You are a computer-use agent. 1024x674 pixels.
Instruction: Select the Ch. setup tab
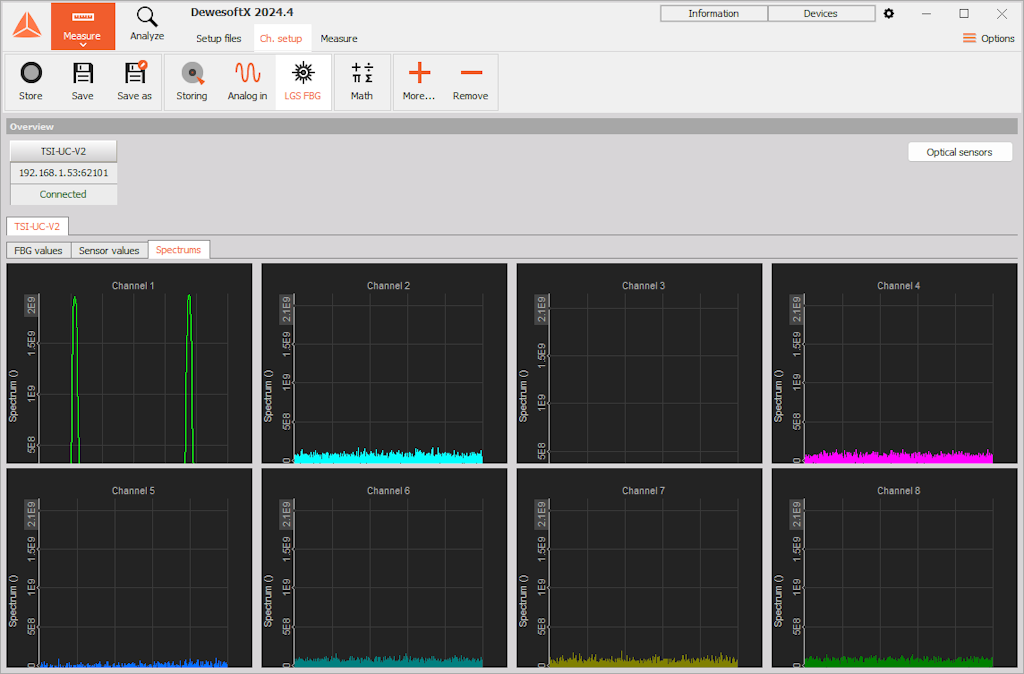281,39
